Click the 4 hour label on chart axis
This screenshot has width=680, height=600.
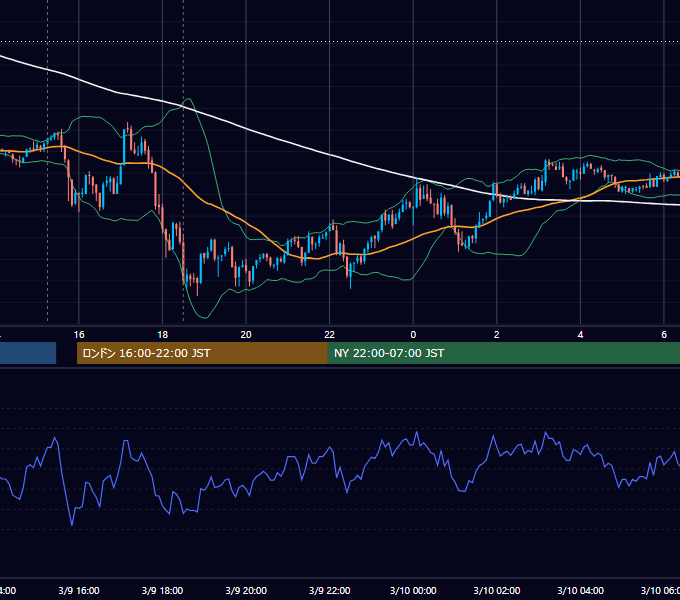point(580,335)
